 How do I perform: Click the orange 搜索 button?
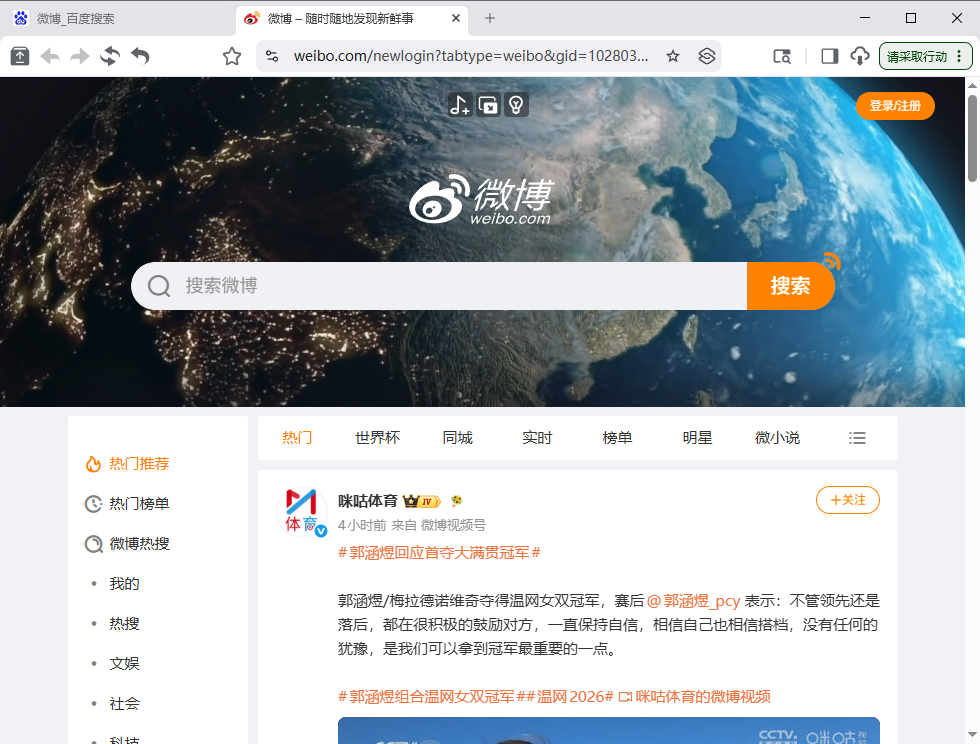coord(790,286)
